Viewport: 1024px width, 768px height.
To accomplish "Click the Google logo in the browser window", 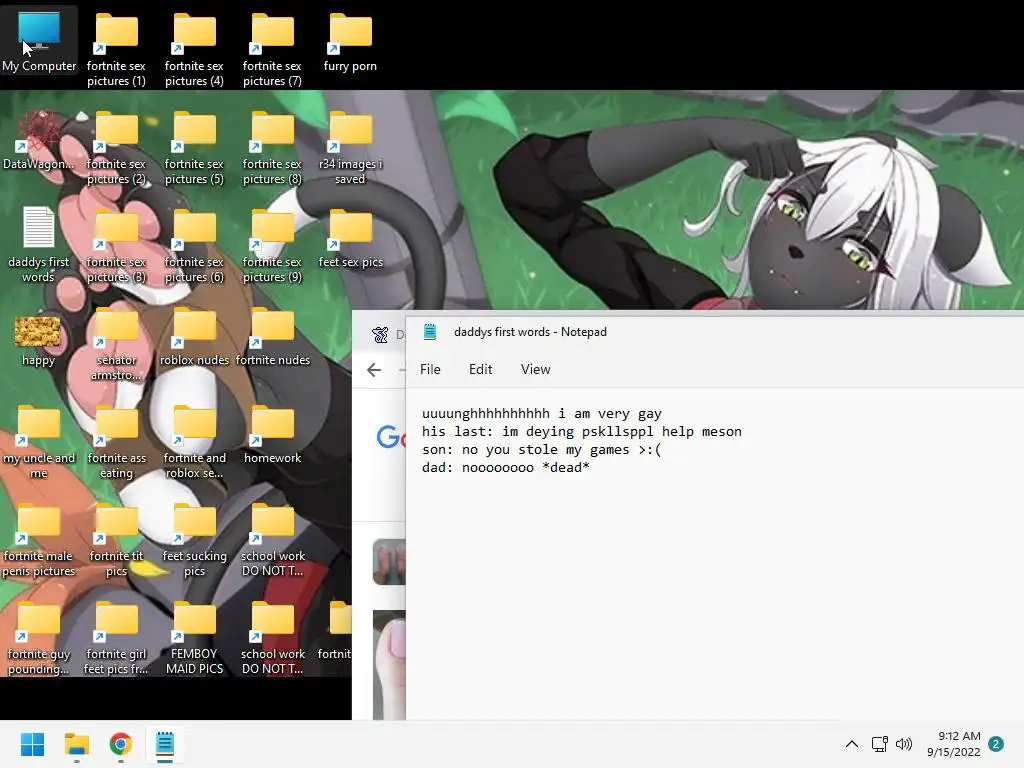I will click(x=391, y=436).
